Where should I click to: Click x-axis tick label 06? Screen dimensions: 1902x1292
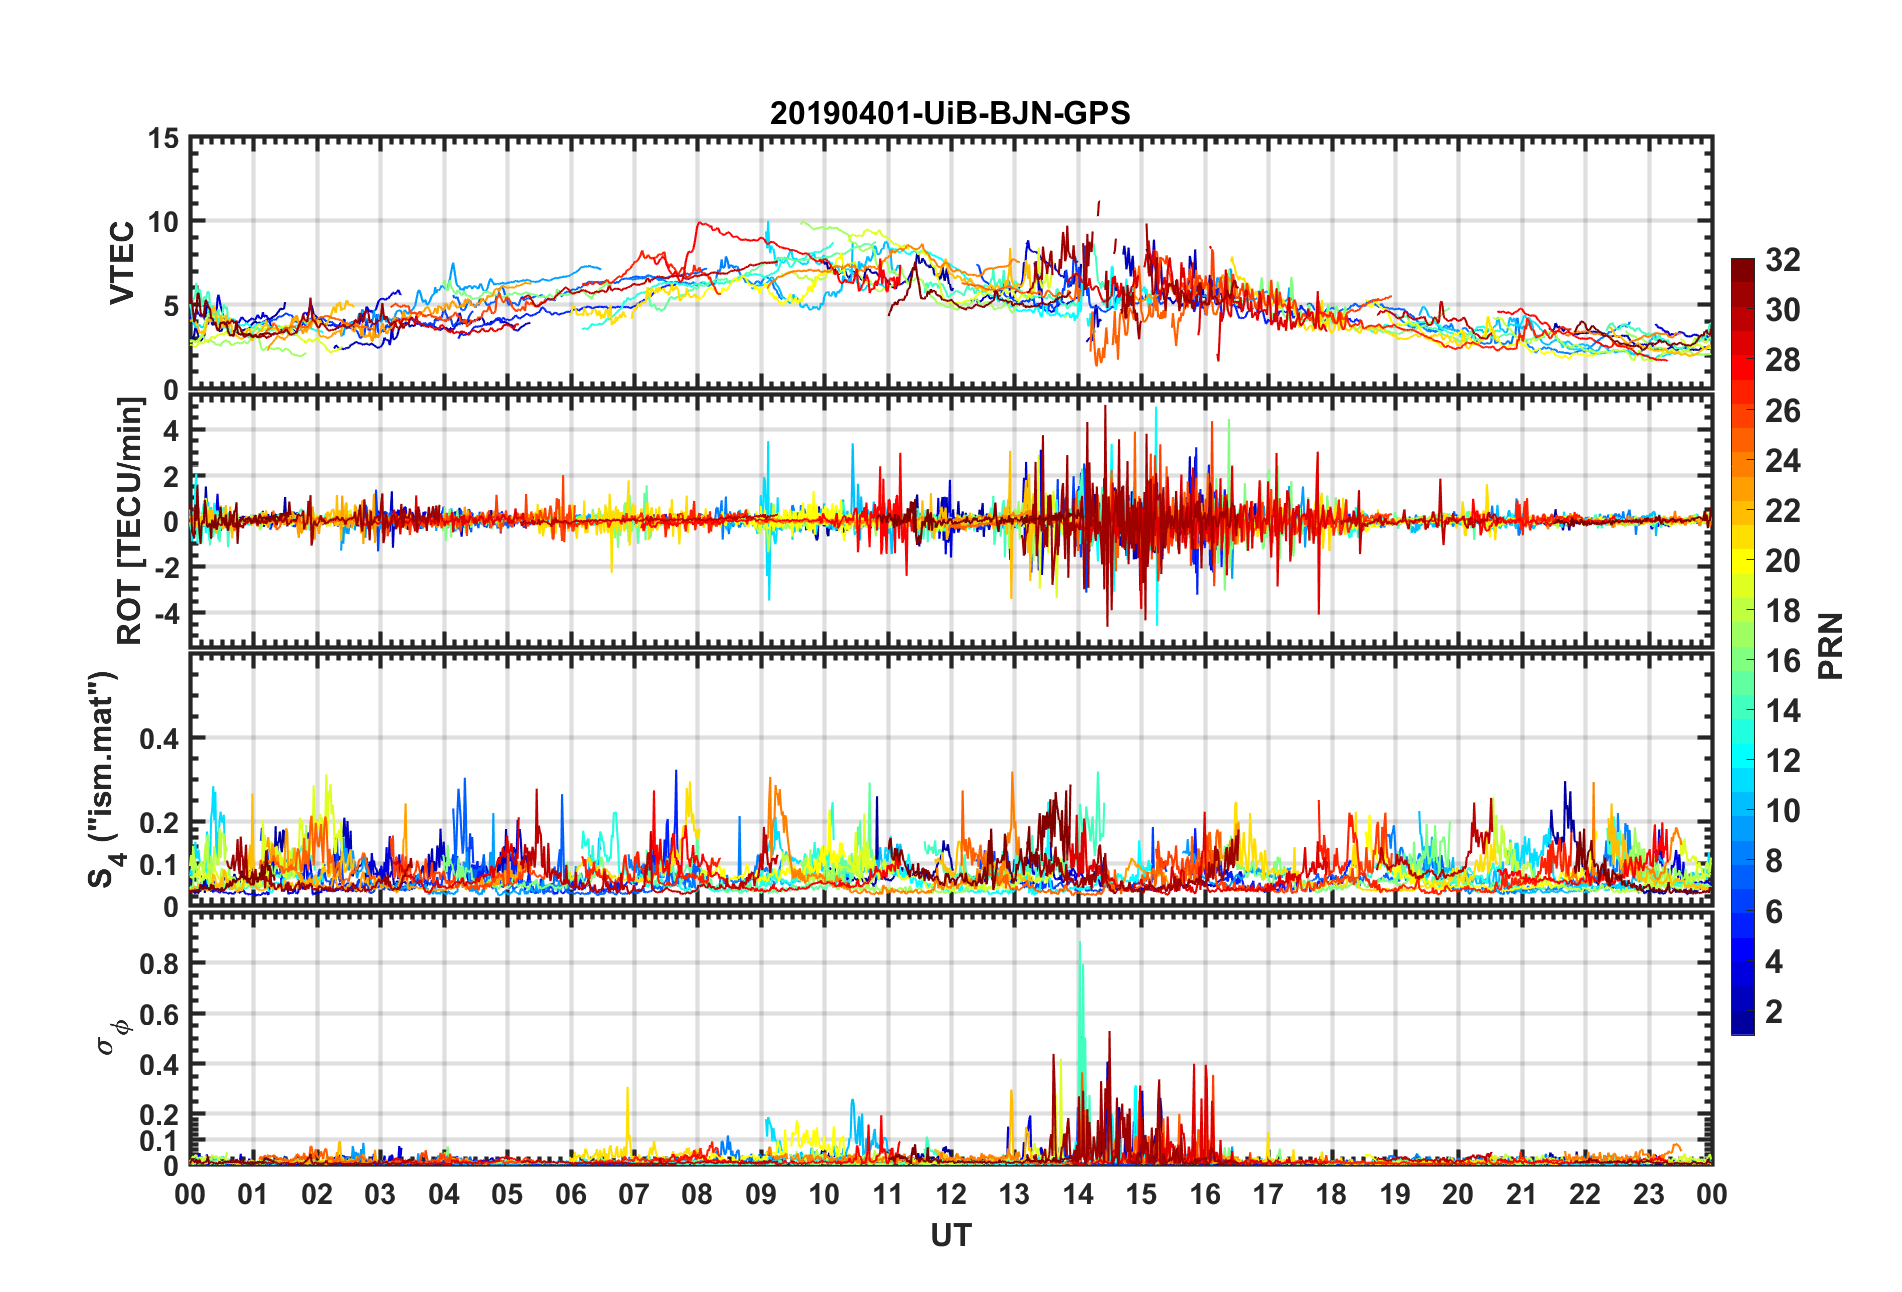(570, 1194)
